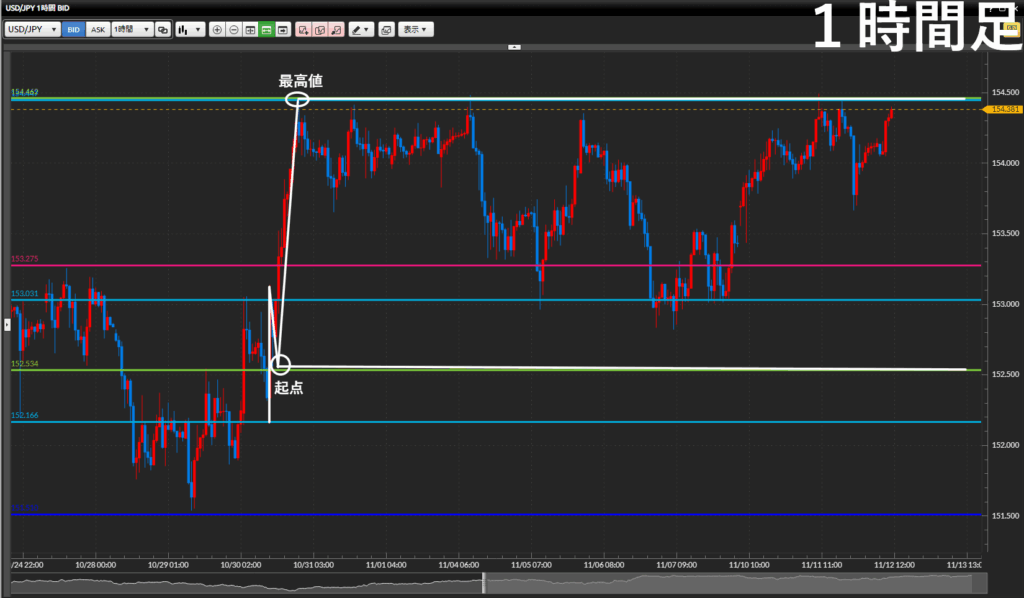Click the left-edge panel expand arrow
The image size is (1024, 598).
point(7,324)
